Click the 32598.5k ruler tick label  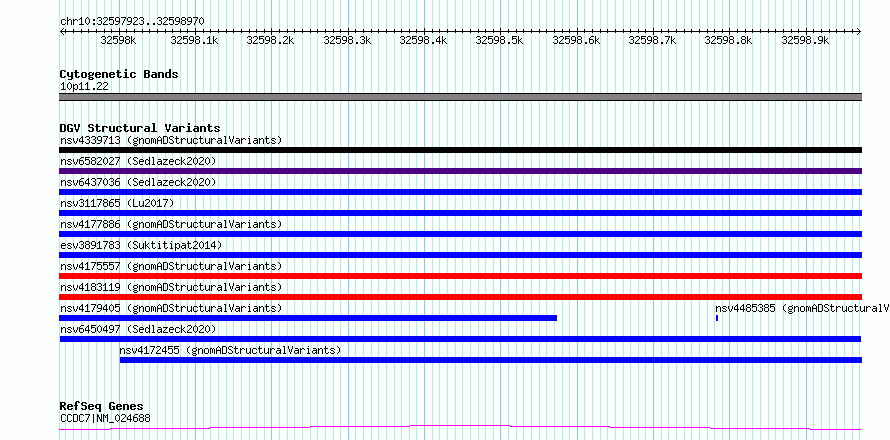(x=499, y=40)
